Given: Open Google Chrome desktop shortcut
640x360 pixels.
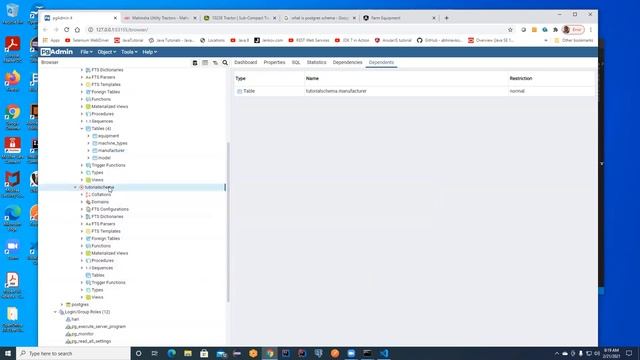Looking at the screenshot, I should (12, 117).
